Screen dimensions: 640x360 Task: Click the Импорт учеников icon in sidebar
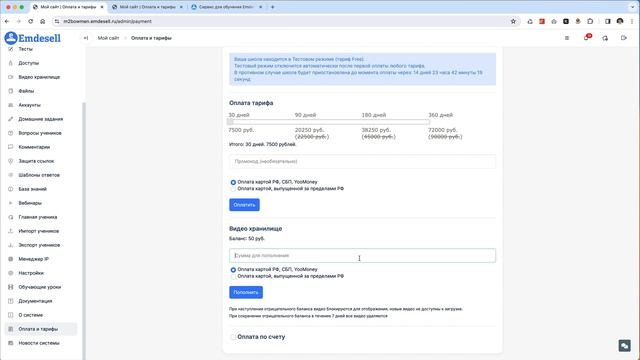(11, 231)
